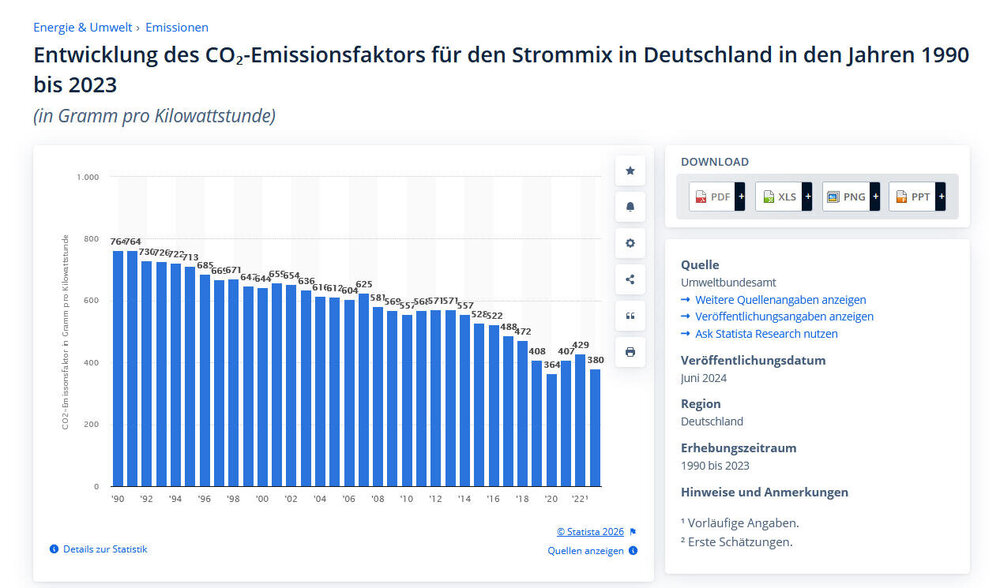This screenshot has height=588, width=1000.
Task: Share this statistic using the share icon
Action: click(630, 279)
